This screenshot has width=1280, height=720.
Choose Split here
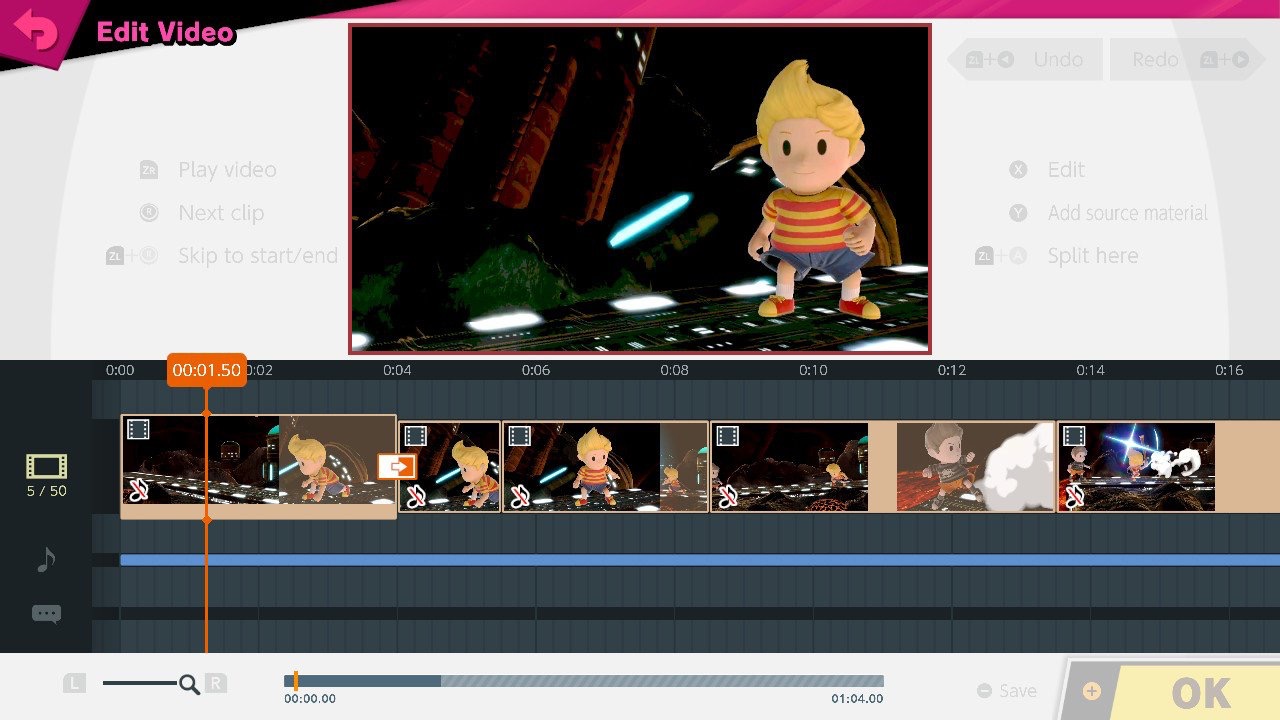pos(1093,256)
